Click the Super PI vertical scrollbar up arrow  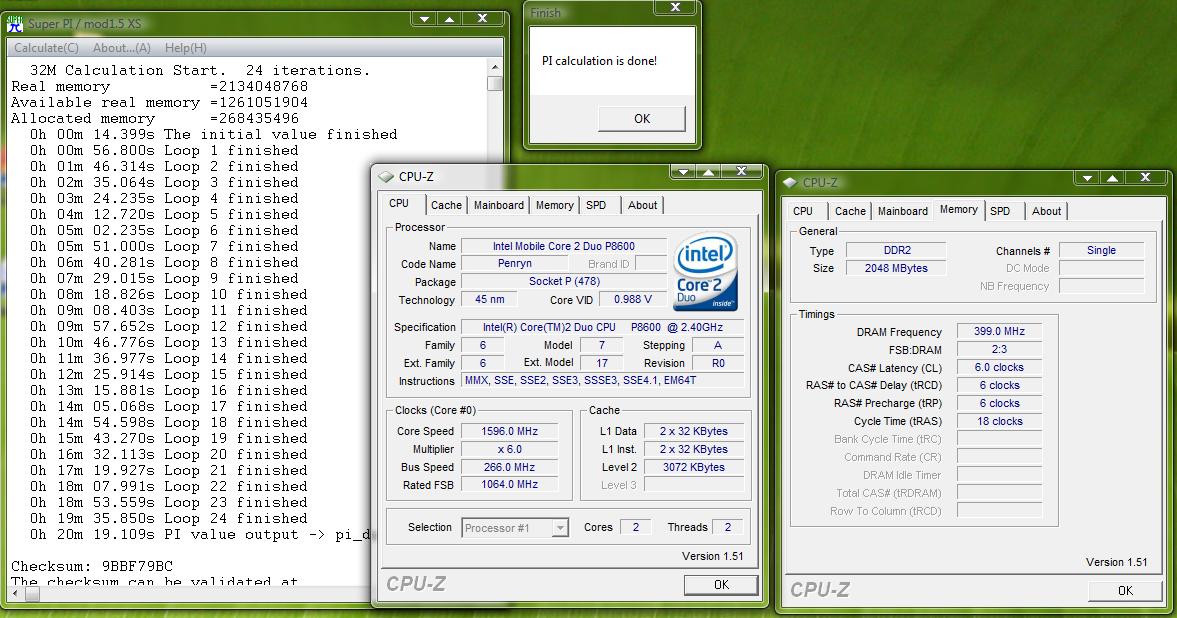pos(494,67)
